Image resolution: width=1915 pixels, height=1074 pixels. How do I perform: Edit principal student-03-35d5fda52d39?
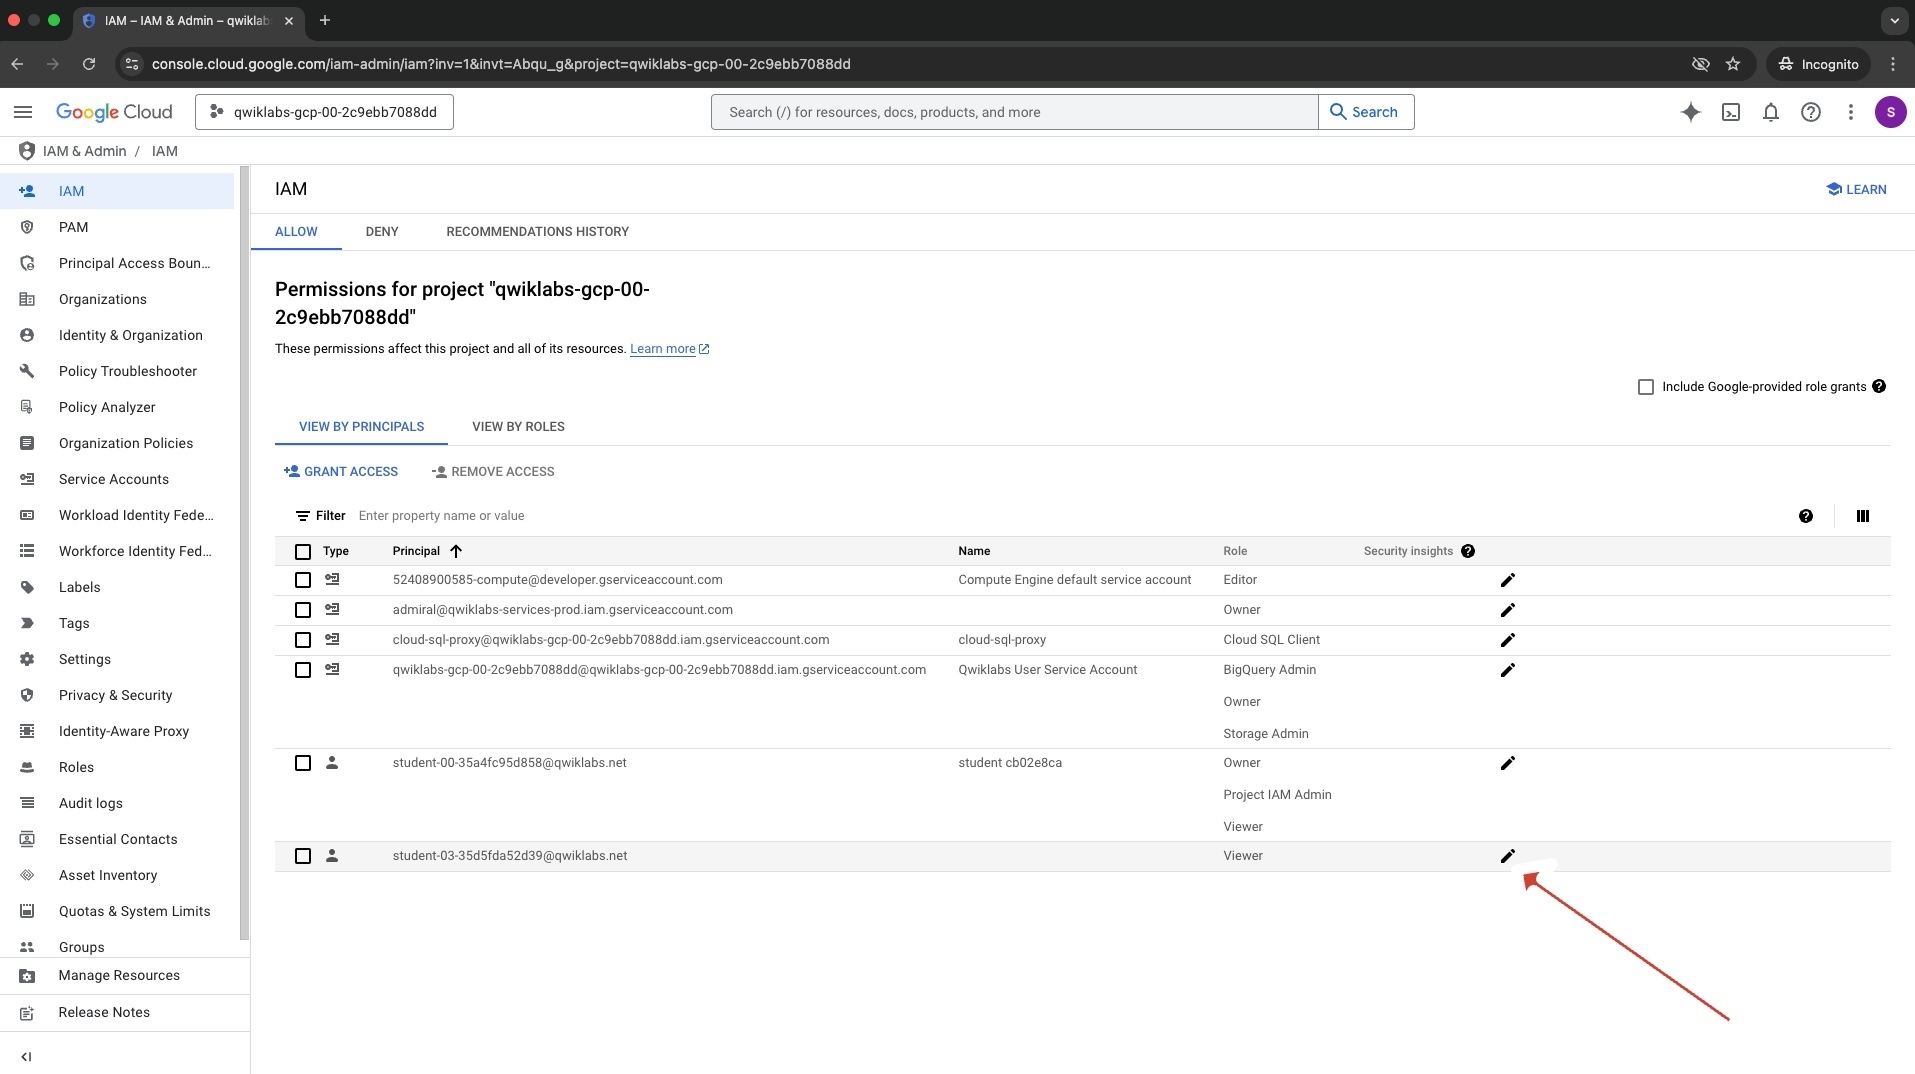[1507, 856]
